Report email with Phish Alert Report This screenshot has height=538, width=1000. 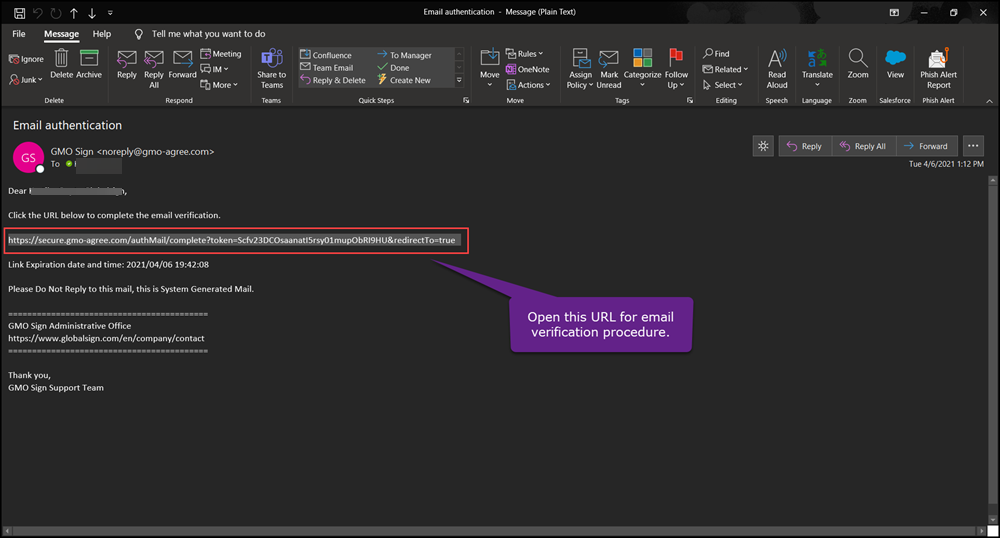[x=939, y=68]
